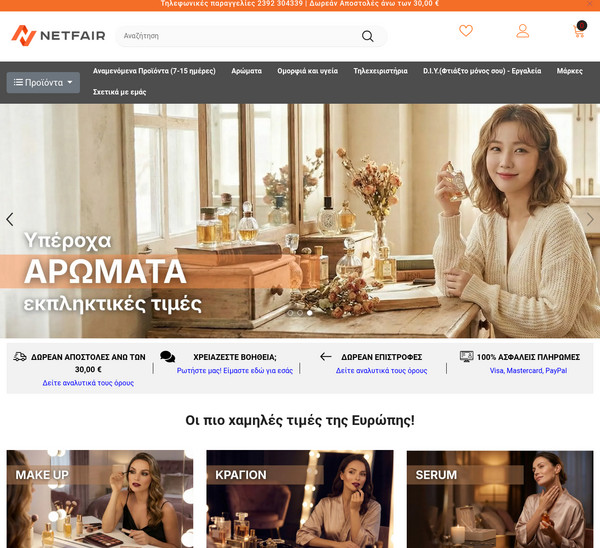Viewport: 600px width, 548px height.
Task: Open the Ομορφιά και υγεία menu
Action: 308,71
